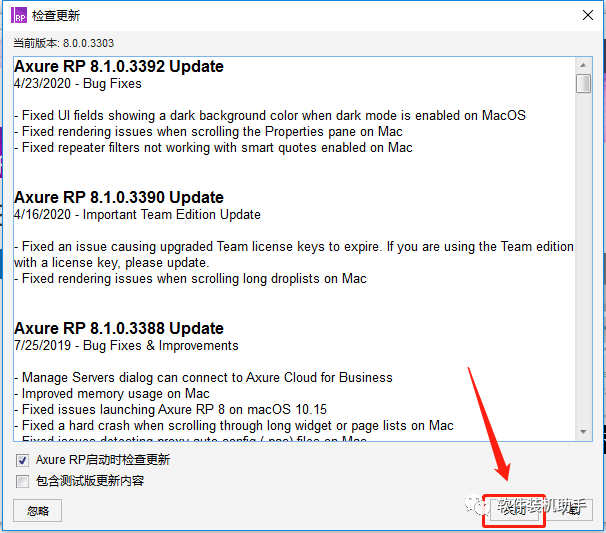The width and height of the screenshot is (606, 533).
Task: Click '4/16/2020 - Important Team Edition Update' line
Action: coord(137,215)
